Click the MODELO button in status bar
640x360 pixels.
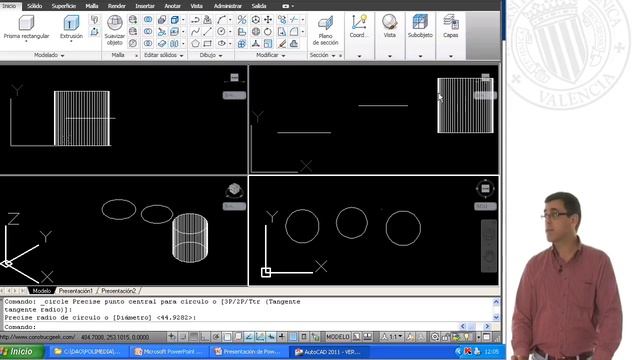click(338, 337)
